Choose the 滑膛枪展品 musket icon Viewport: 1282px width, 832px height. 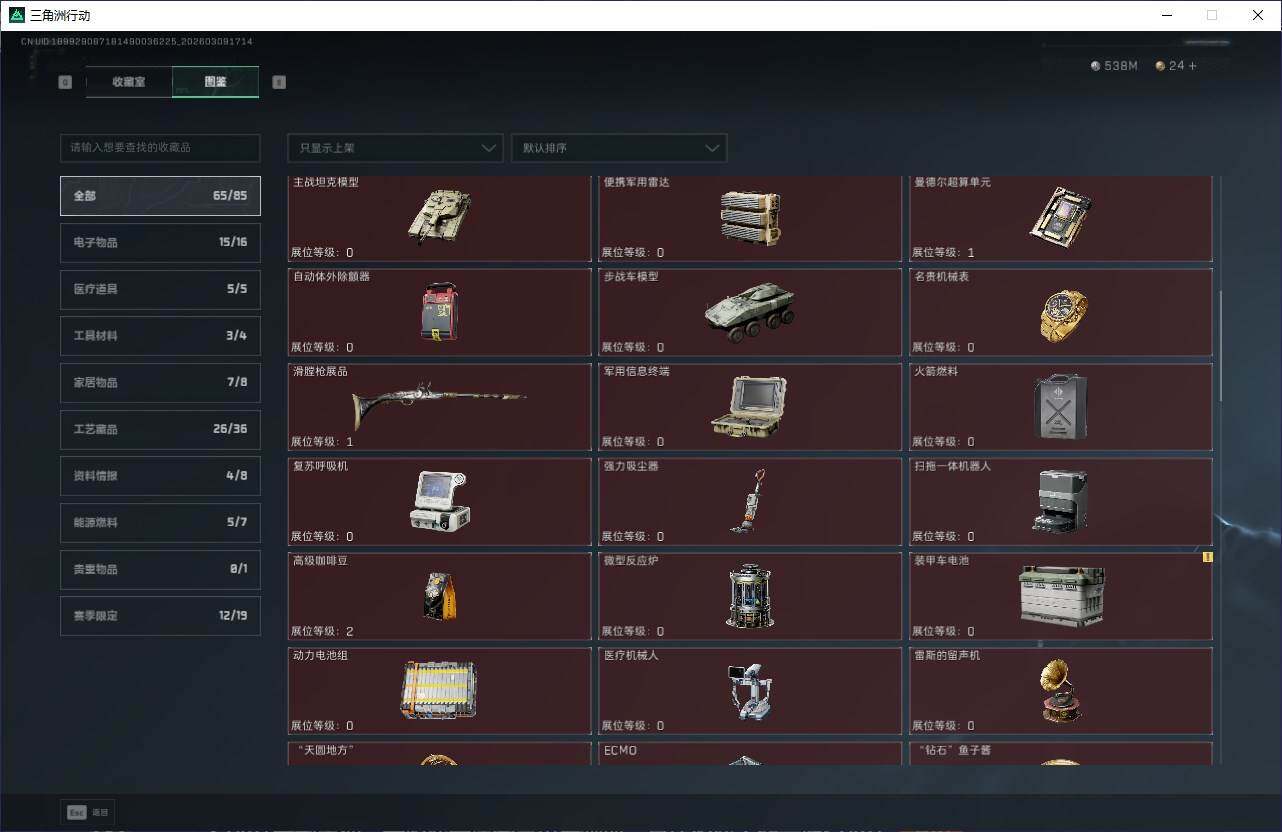[438, 408]
